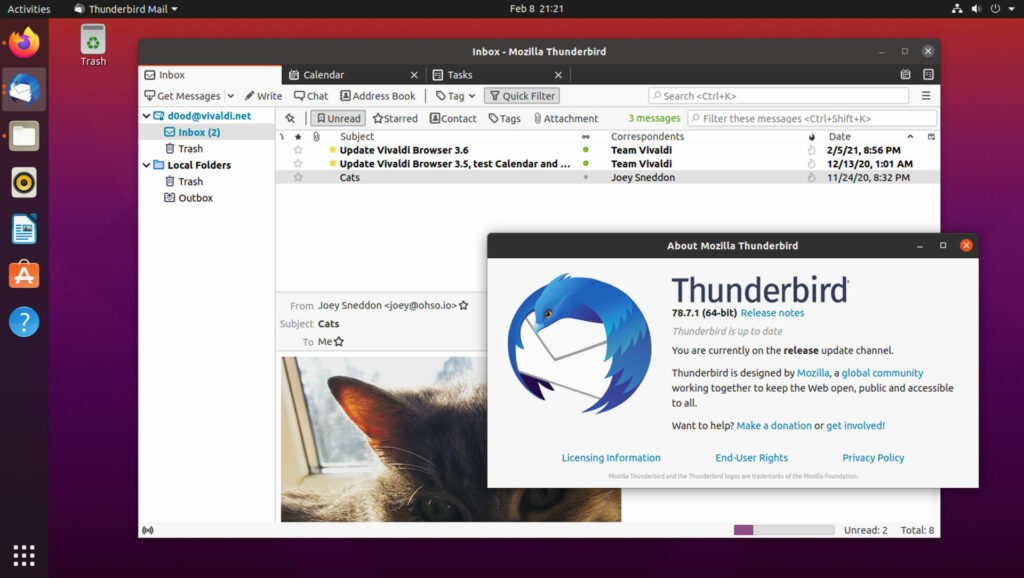Image resolution: width=1024 pixels, height=578 pixels.
Task: Sort by the junk status column header
Action: 812,136
